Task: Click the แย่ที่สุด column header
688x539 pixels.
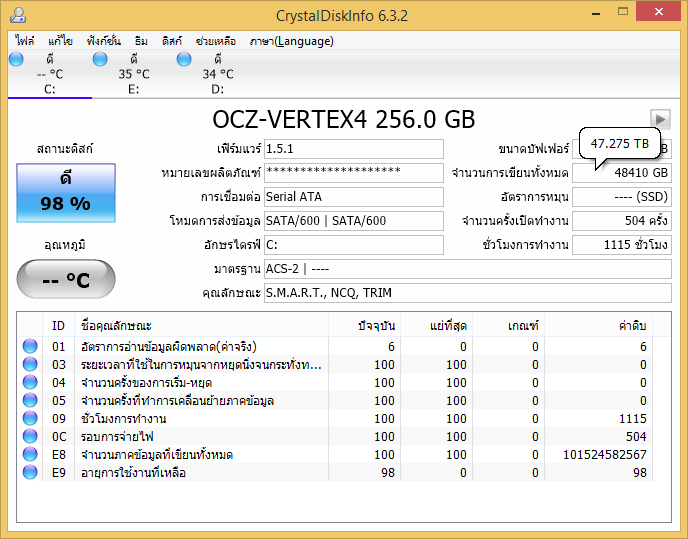Action: [436, 325]
